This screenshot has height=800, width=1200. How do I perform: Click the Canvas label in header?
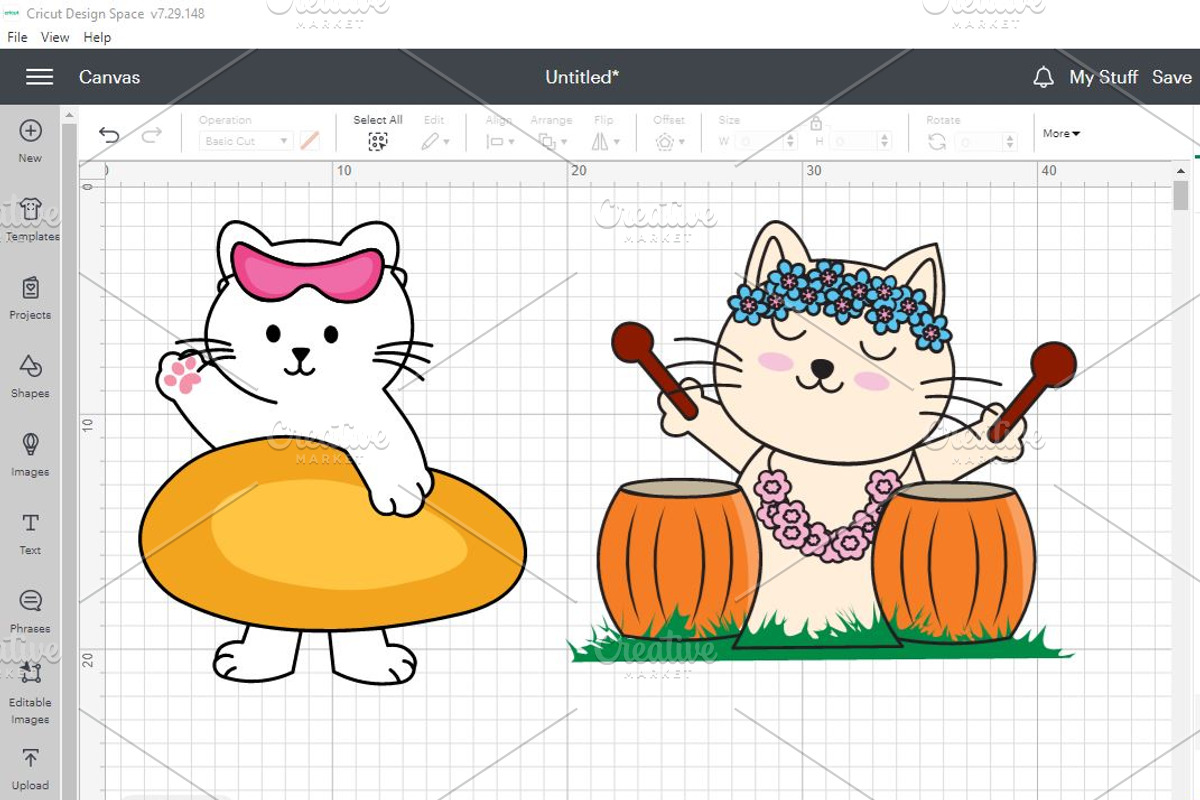[x=109, y=77]
